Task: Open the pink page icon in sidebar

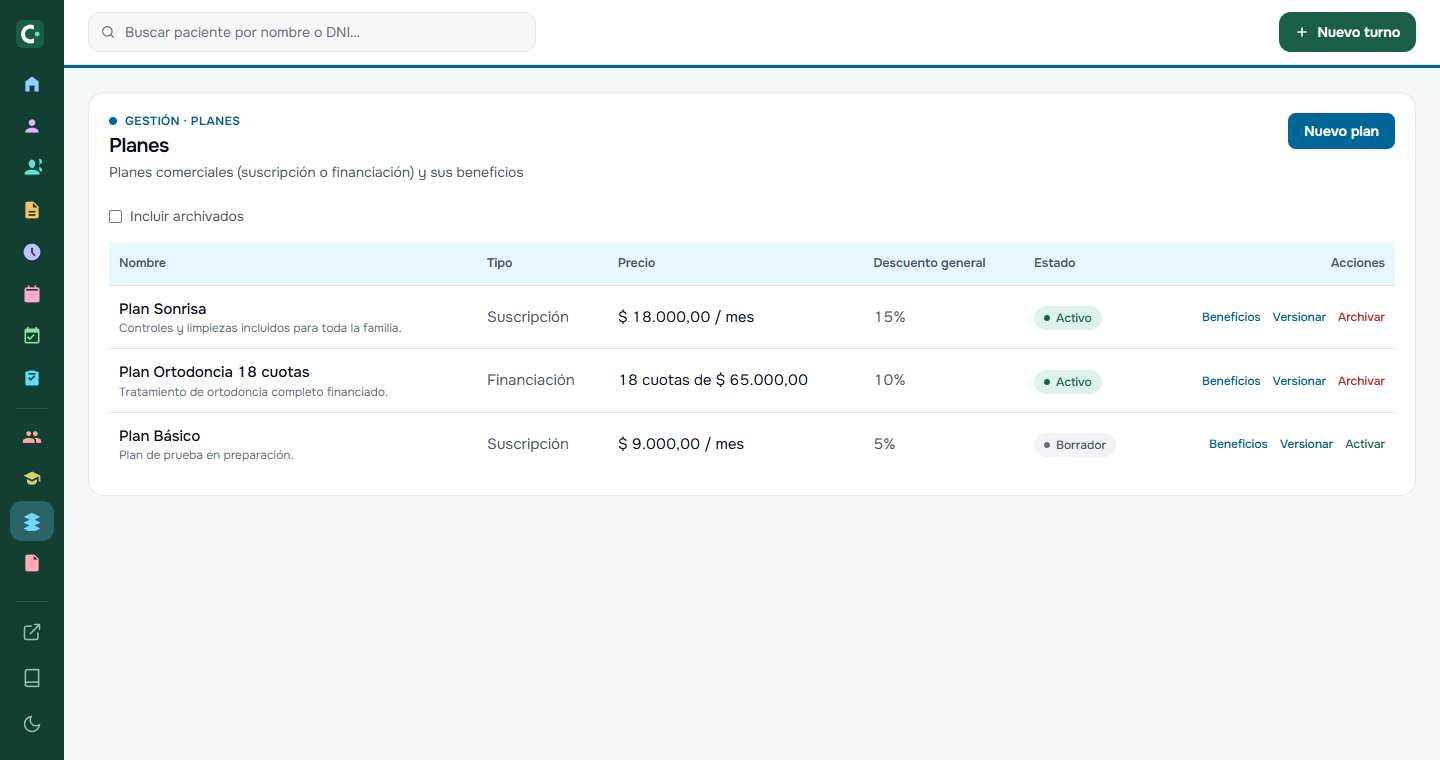Action: point(32,563)
